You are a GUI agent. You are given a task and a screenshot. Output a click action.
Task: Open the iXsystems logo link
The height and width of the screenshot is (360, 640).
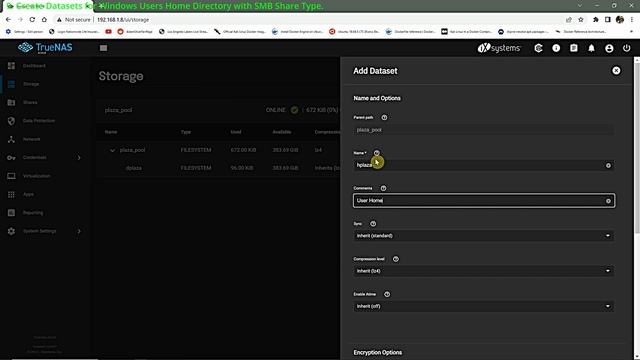click(499, 48)
